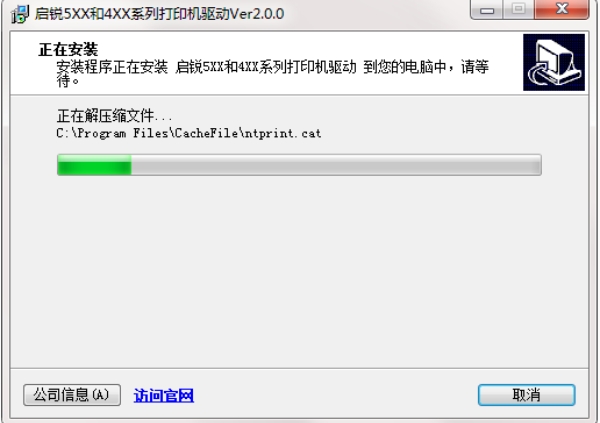Click the ntprint.cat file path text

pyautogui.click(x=189, y=133)
